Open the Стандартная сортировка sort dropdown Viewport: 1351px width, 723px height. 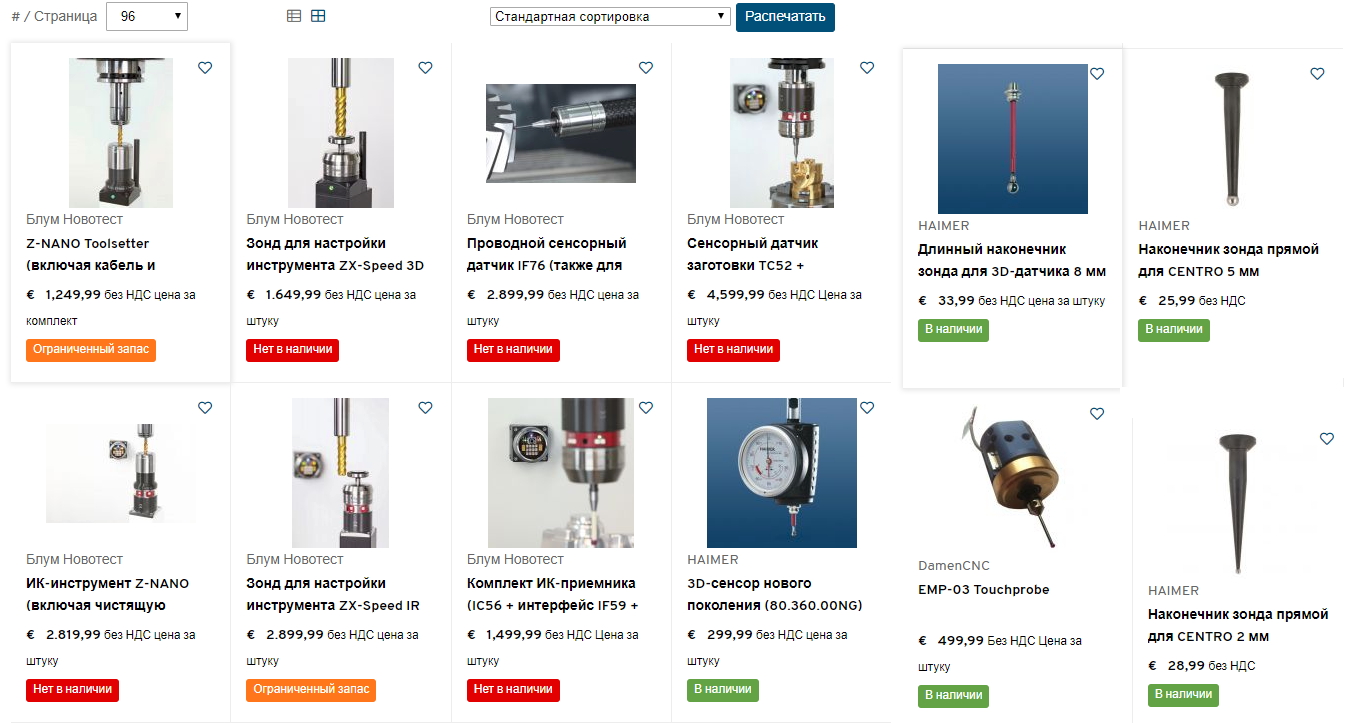pos(611,17)
